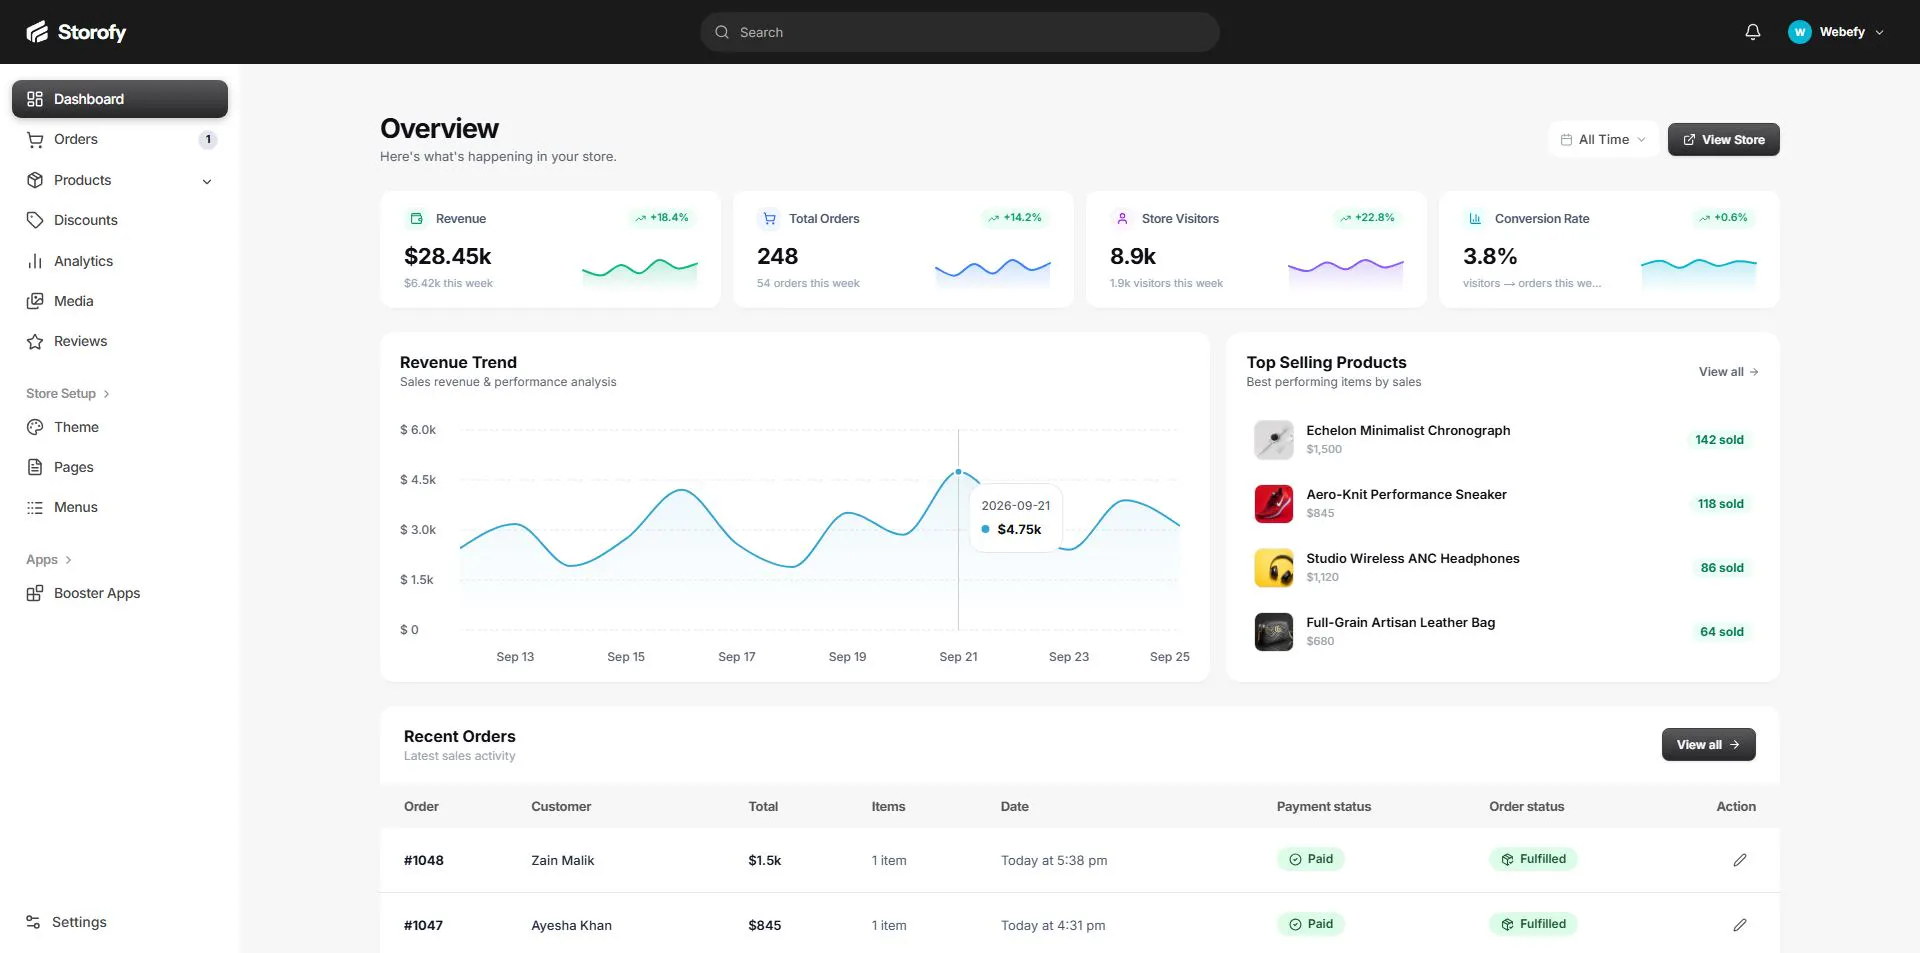Expand the Products submenu chevron
This screenshot has width=1920, height=953.
pos(207,181)
